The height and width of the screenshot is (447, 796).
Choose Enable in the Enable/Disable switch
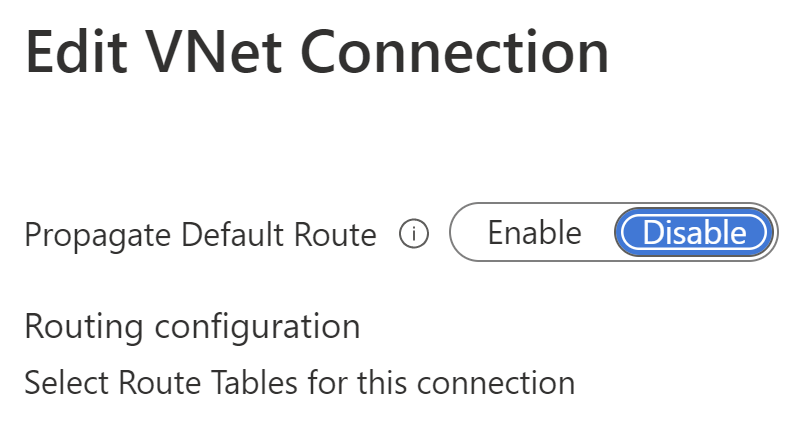coord(534,234)
